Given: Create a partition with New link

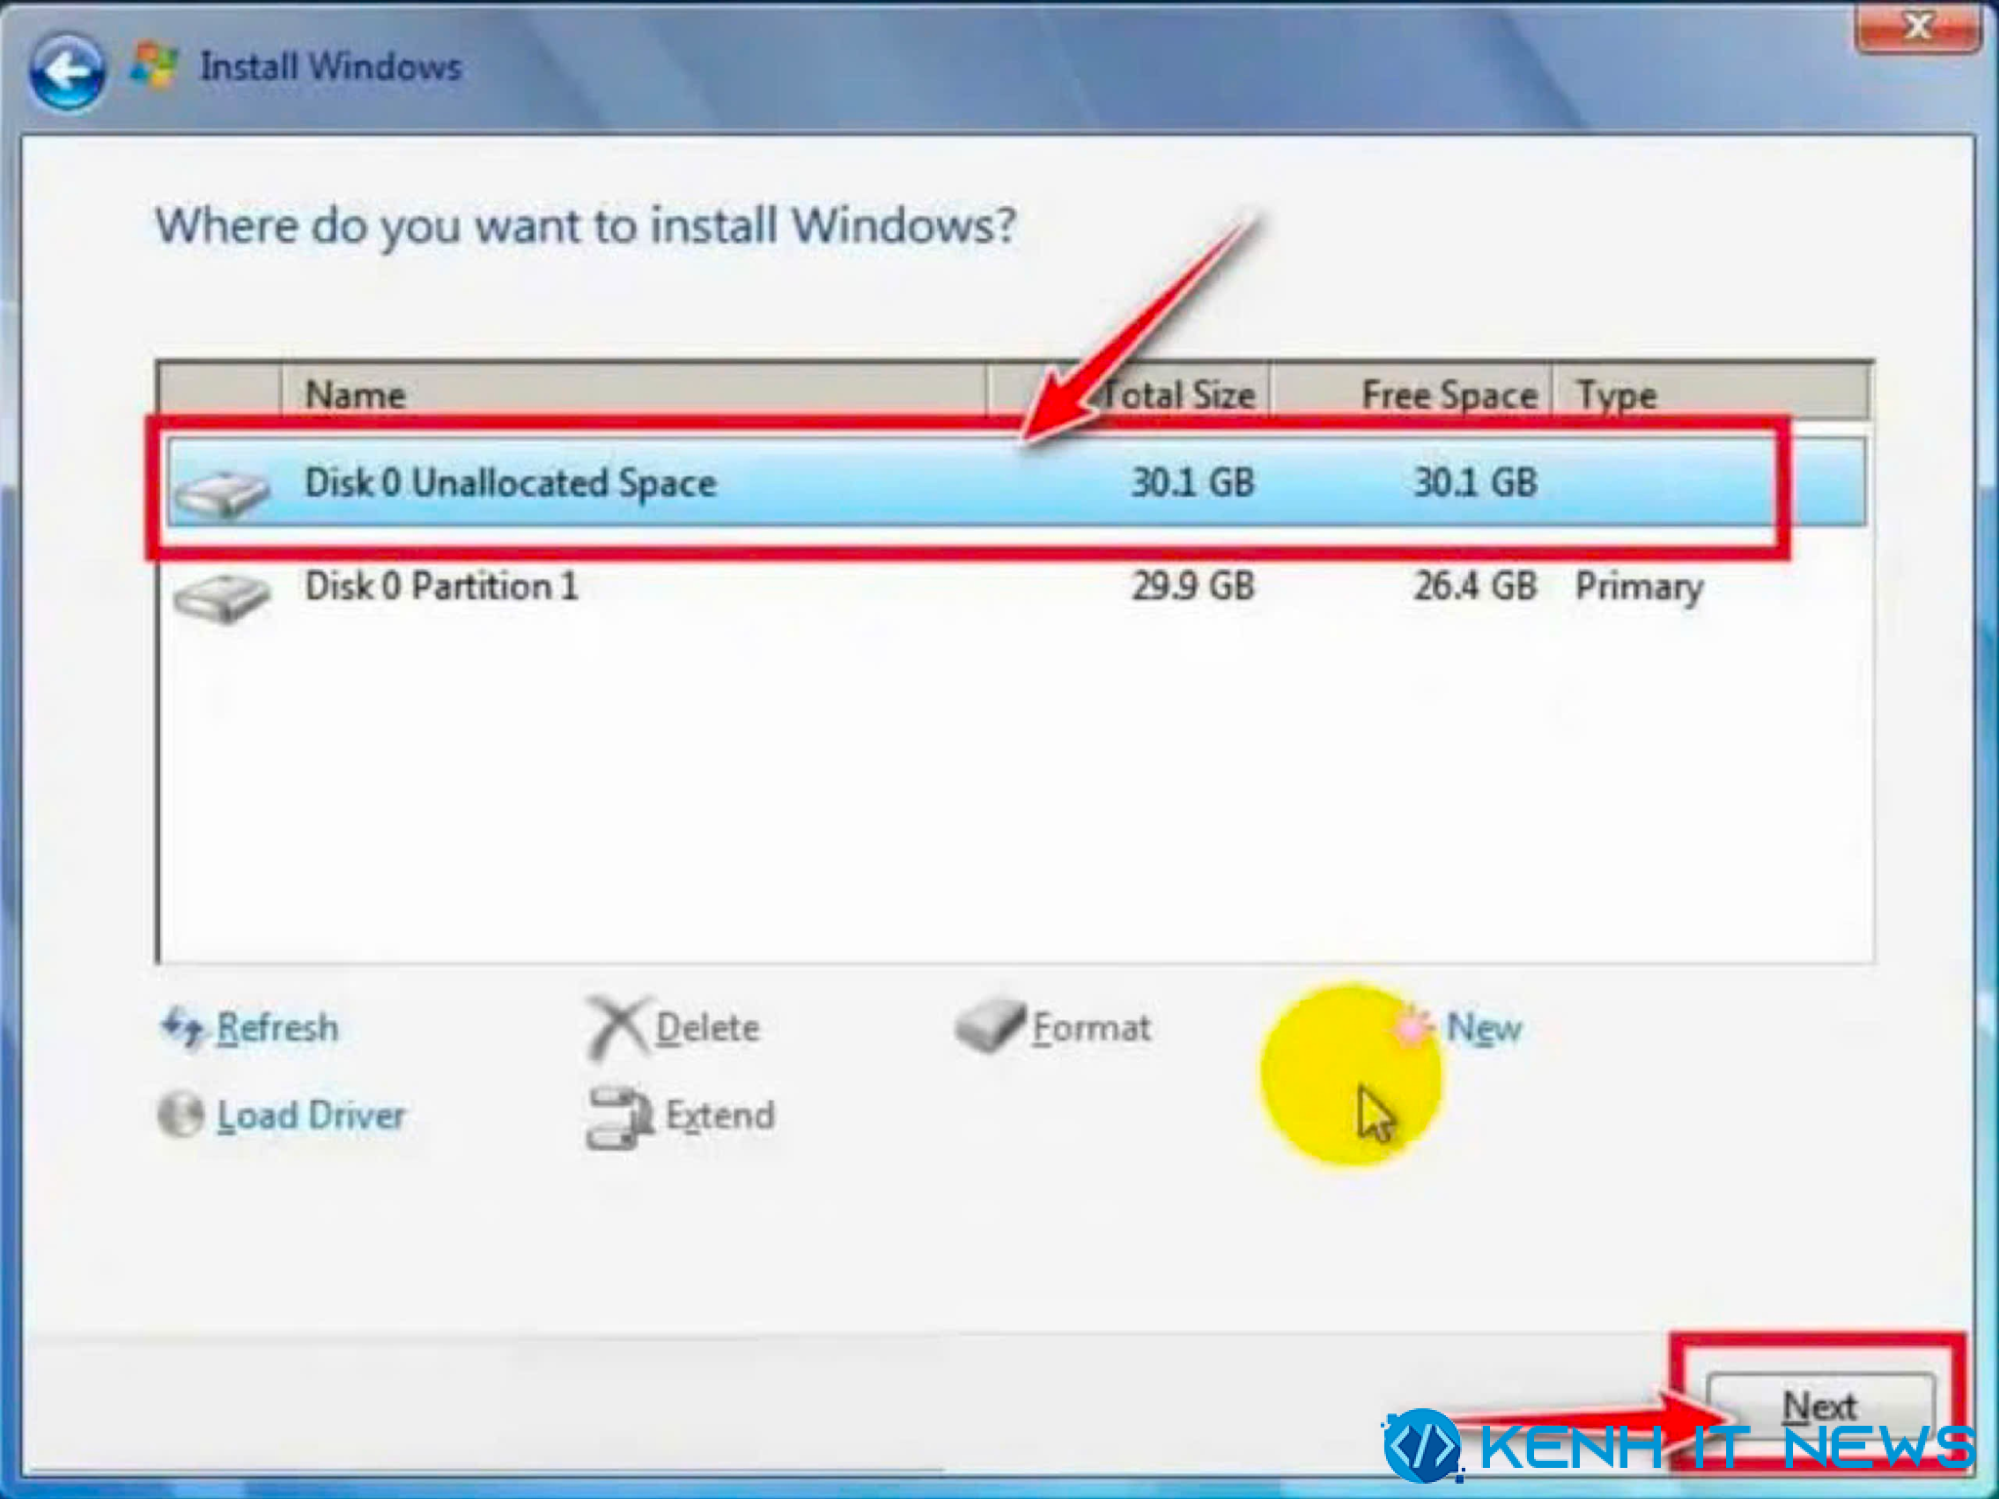Looking at the screenshot, I should [x=1484, y=1028].
